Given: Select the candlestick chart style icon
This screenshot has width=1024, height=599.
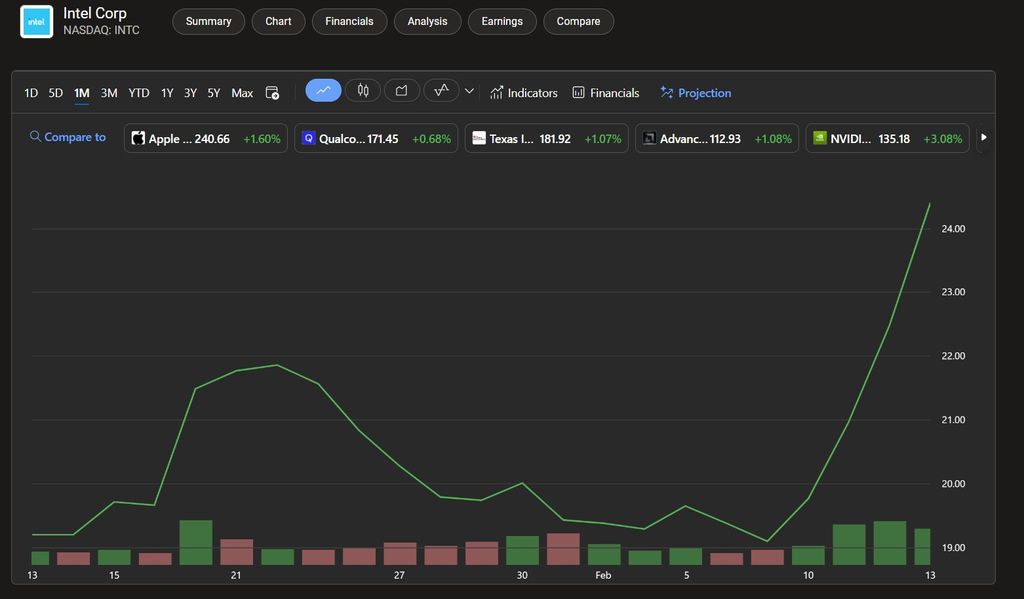Looking at the screenshot, I should tap(362, 90).
